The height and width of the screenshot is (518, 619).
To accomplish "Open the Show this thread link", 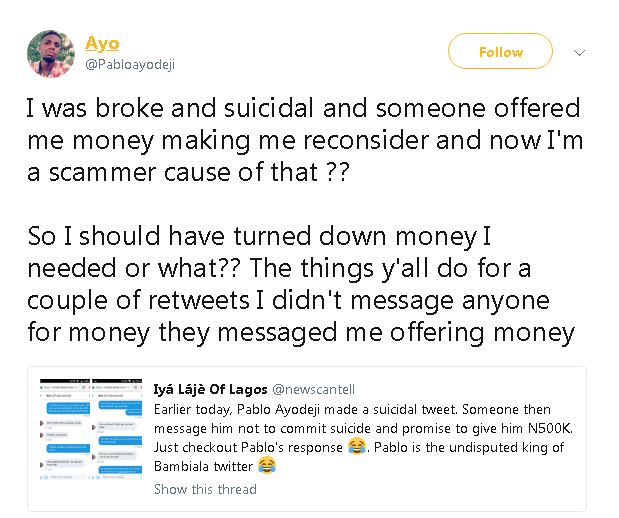I will point(205,489).
